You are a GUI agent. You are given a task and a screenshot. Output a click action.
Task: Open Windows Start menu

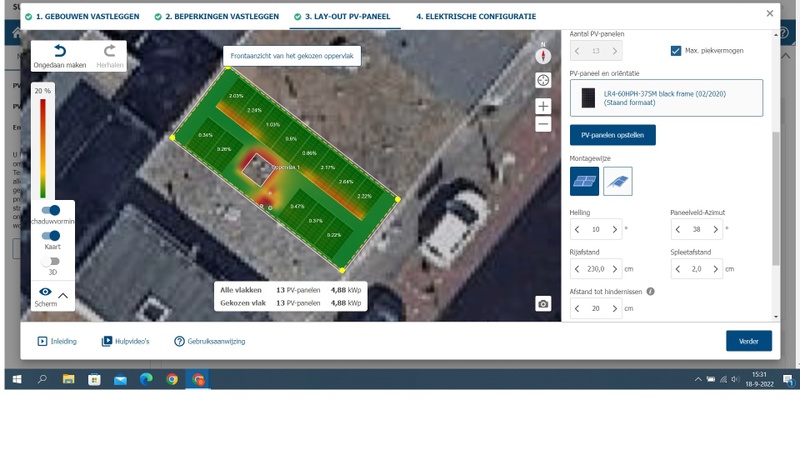click(17, 379)
